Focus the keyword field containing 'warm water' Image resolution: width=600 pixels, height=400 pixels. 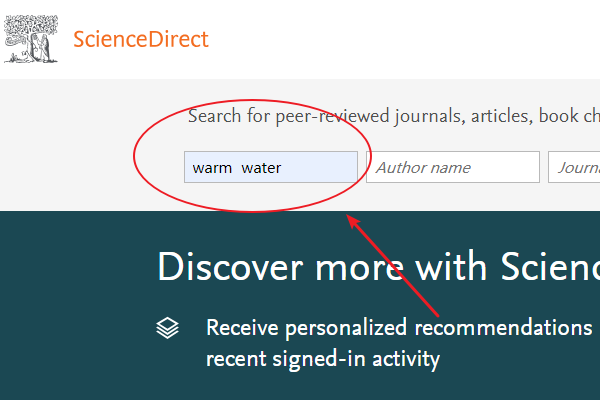coord(271,167)
